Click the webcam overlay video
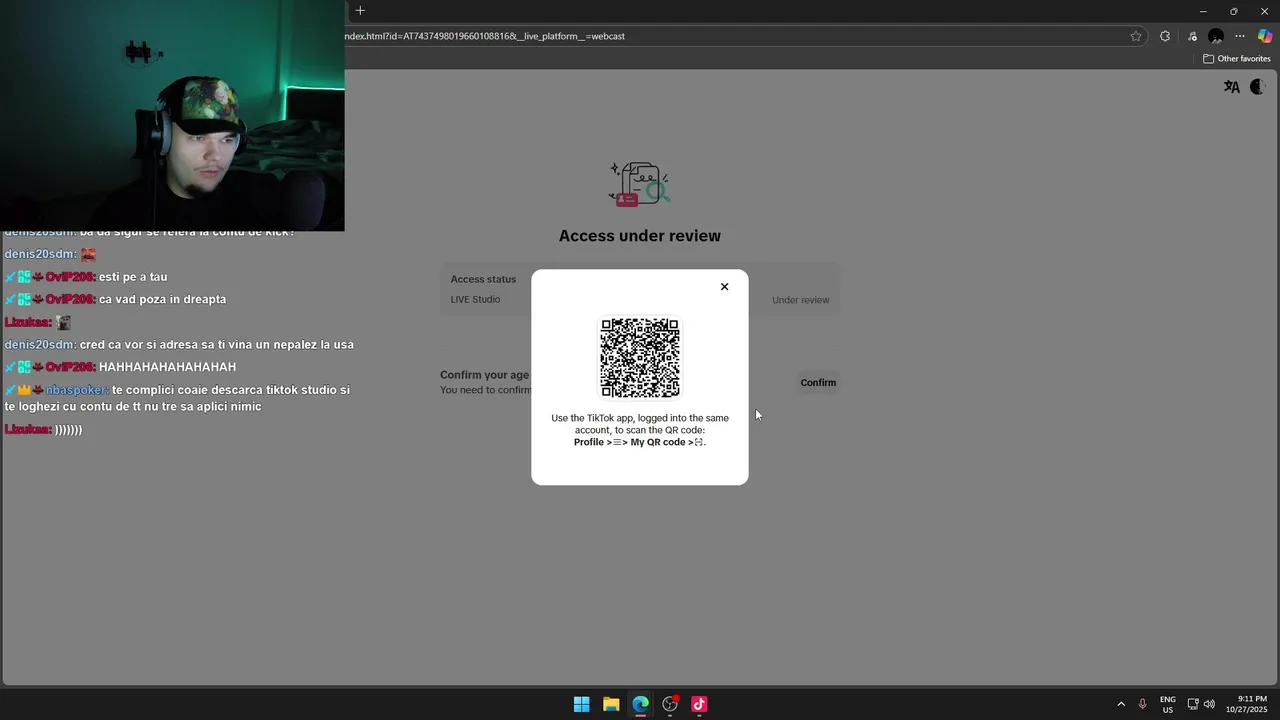The width and height of the screenshot is (1280, 720). [172, 115]
